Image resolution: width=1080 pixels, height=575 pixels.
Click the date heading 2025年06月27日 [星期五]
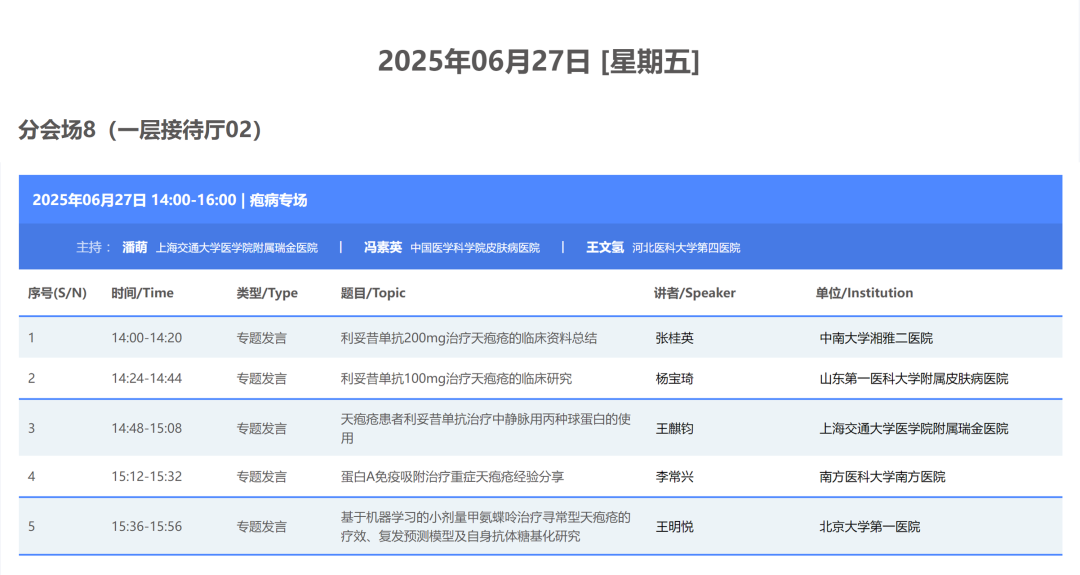539,61
